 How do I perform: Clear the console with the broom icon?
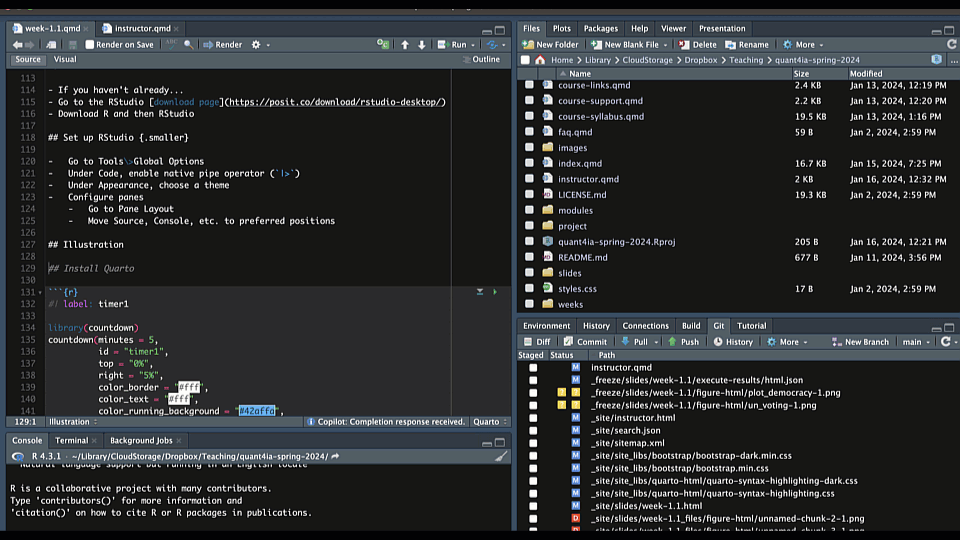[501, 456]
